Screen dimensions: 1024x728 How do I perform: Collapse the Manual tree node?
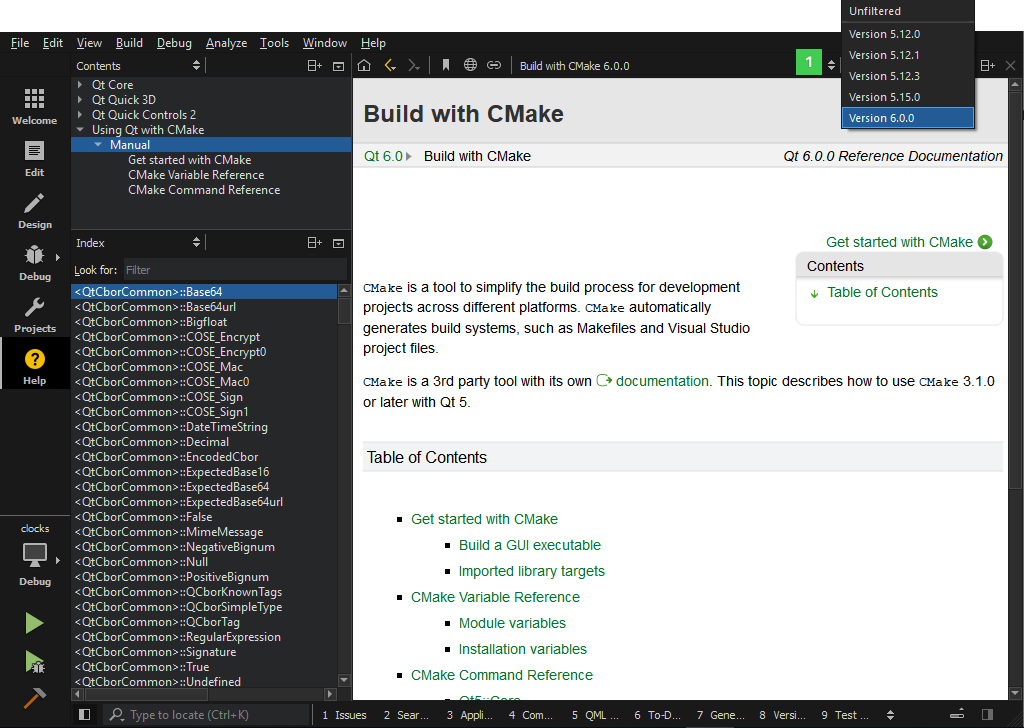pyautogui.click(x=98, y=145)
